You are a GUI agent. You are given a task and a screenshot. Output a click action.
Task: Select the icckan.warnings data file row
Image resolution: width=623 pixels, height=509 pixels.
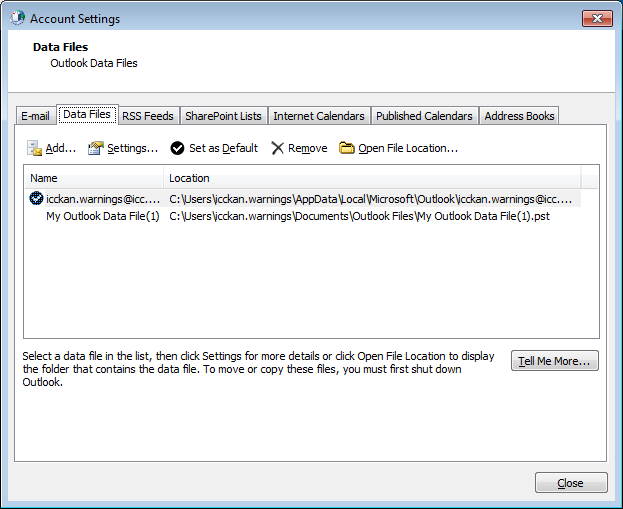pyautogui.click(x=103, y=199)
